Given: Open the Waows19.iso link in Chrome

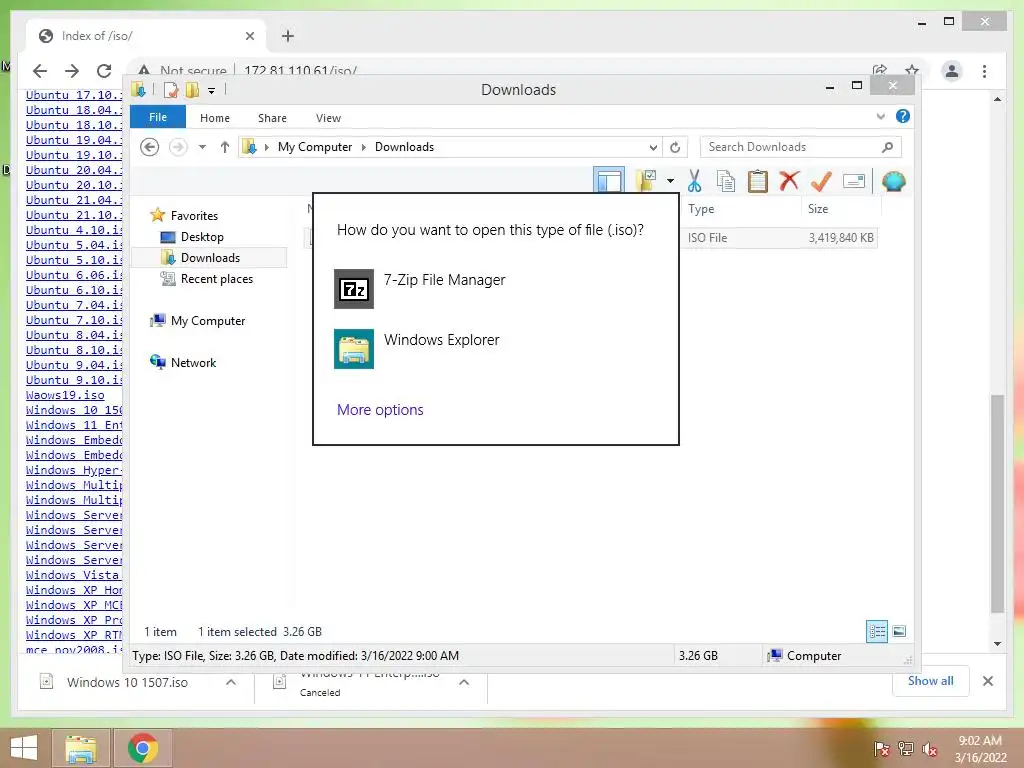Looking at the screenshot, I should [65, 395].
